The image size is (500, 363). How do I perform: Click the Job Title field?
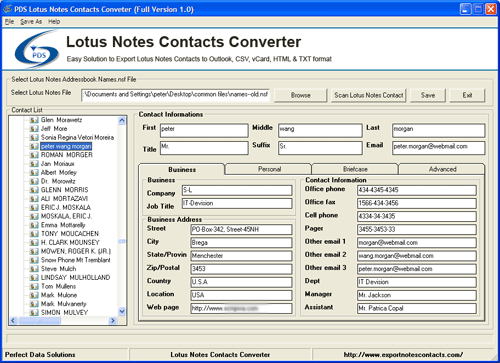pyautogui.click(x=237, y=203)
